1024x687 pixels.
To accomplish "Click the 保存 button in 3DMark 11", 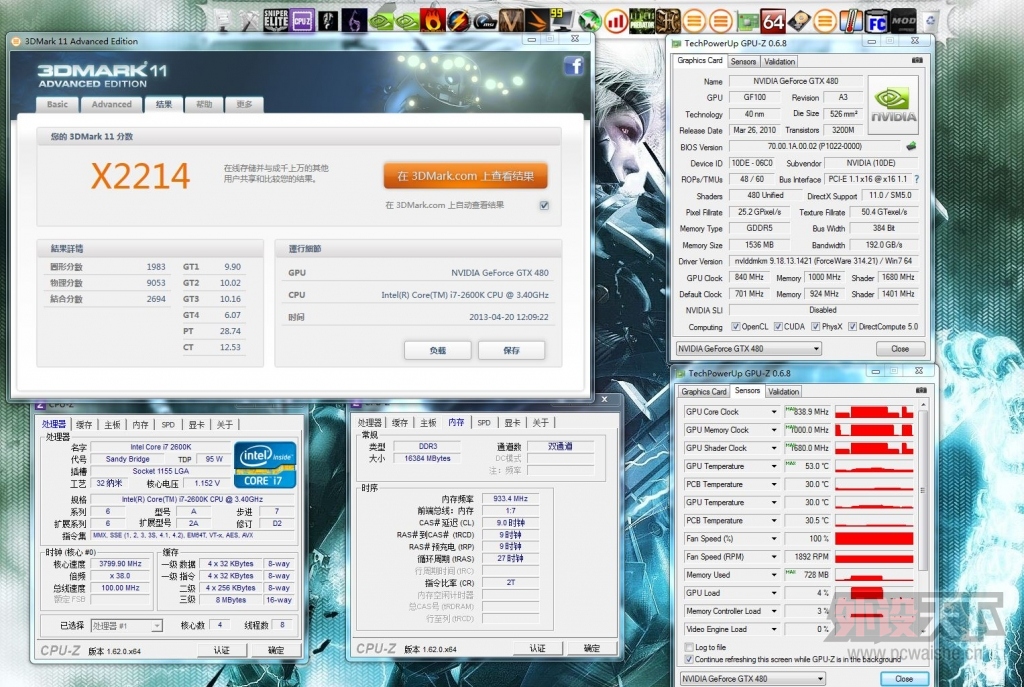I will [511, 350].
